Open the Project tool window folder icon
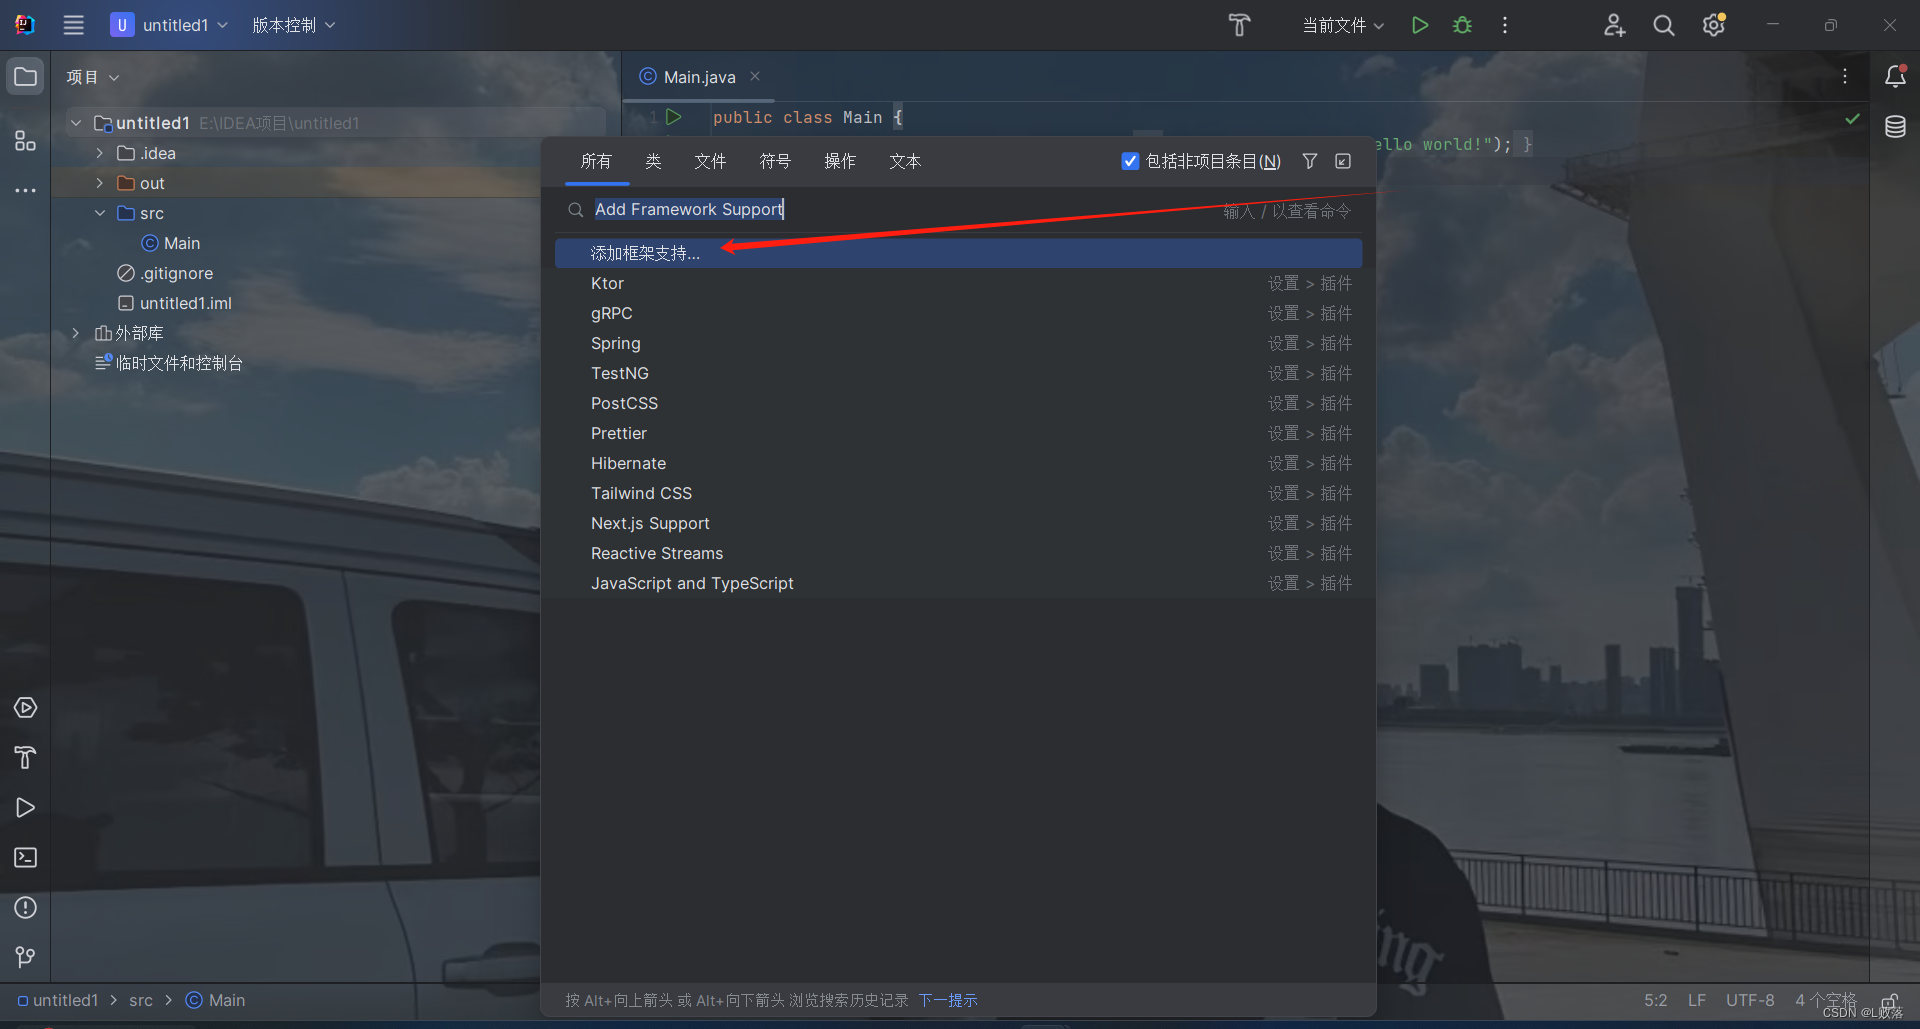The height and width of the screenshot is (1029, 1920). point(25,77)
